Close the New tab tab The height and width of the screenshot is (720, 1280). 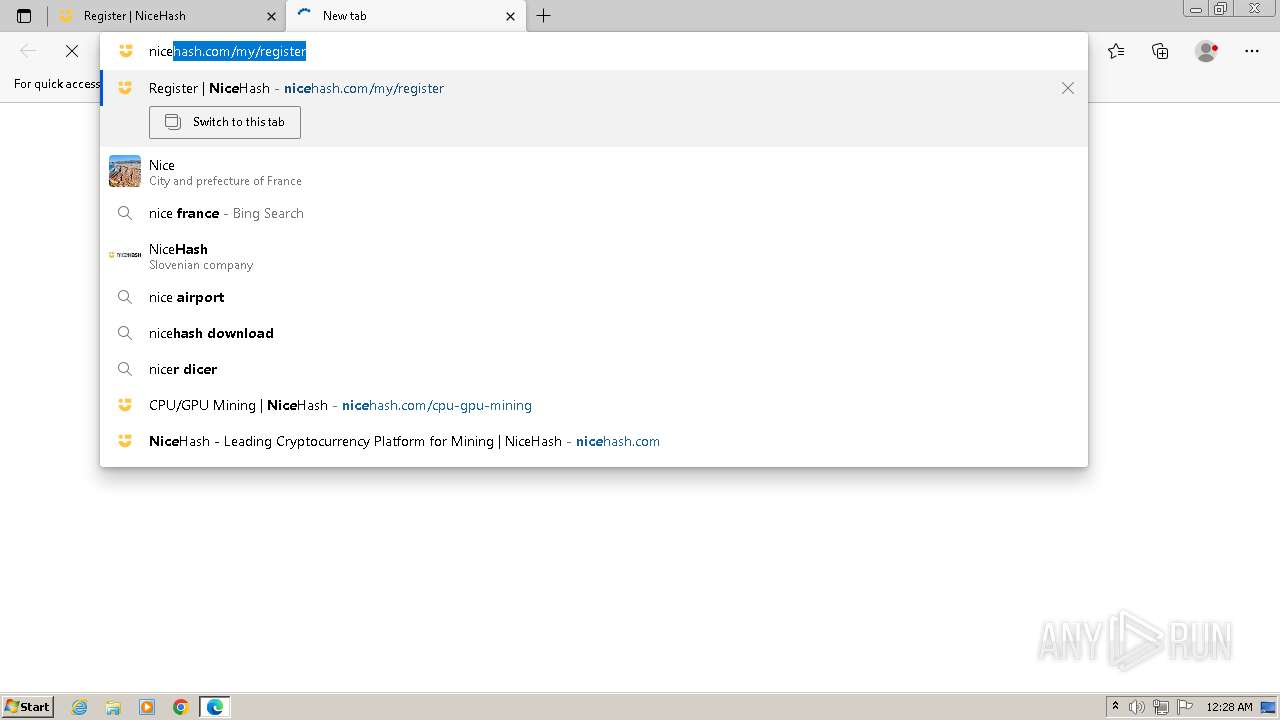click(511, 16)
